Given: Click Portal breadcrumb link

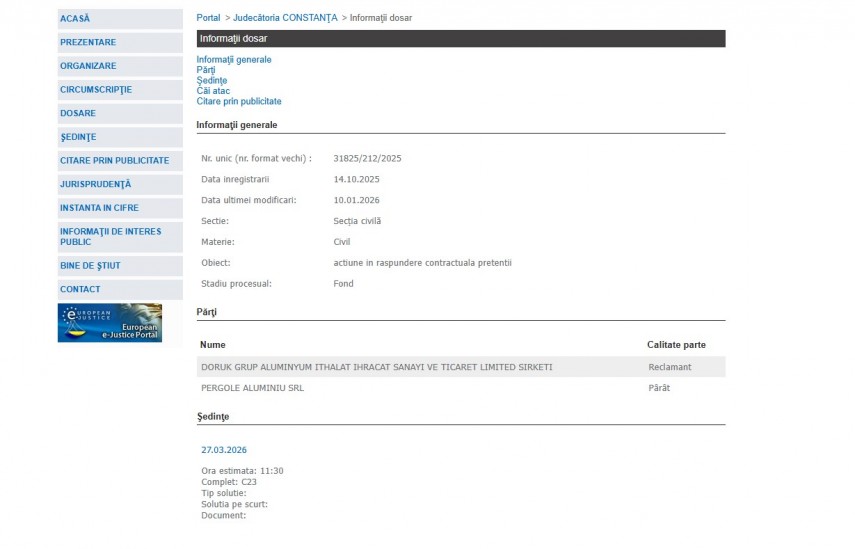Looking at the screenshot, I should click(208, 18).
